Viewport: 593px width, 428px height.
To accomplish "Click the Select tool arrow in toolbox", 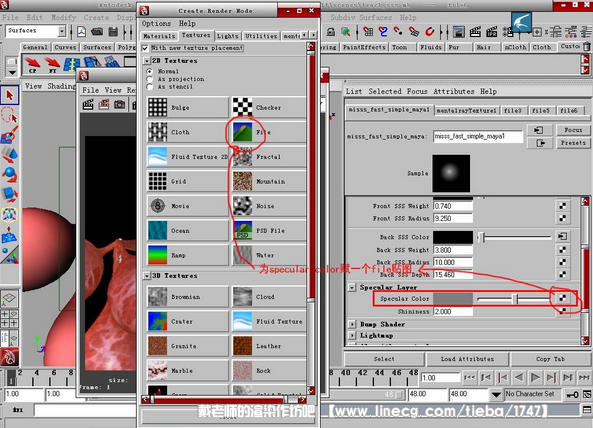I will coord(9,95).
